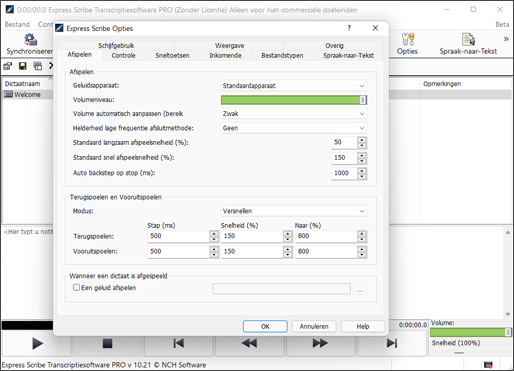Decrease Standaard snel afspeelsnelheid stepper
Image resolution: width=514 pixels, height=371 pixels.
(362, 161)
